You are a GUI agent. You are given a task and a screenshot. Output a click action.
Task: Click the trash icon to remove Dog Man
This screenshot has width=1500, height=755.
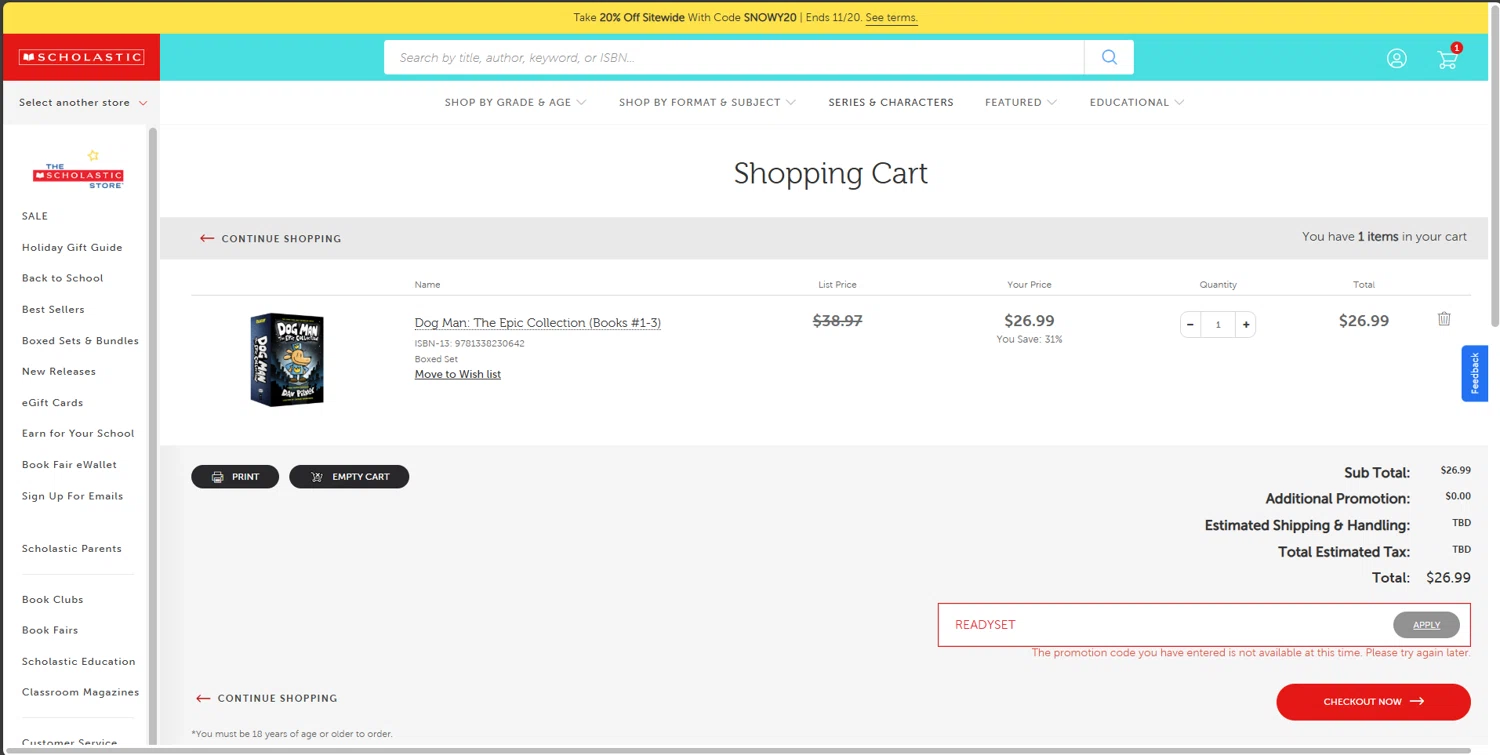click(1444, 319)
